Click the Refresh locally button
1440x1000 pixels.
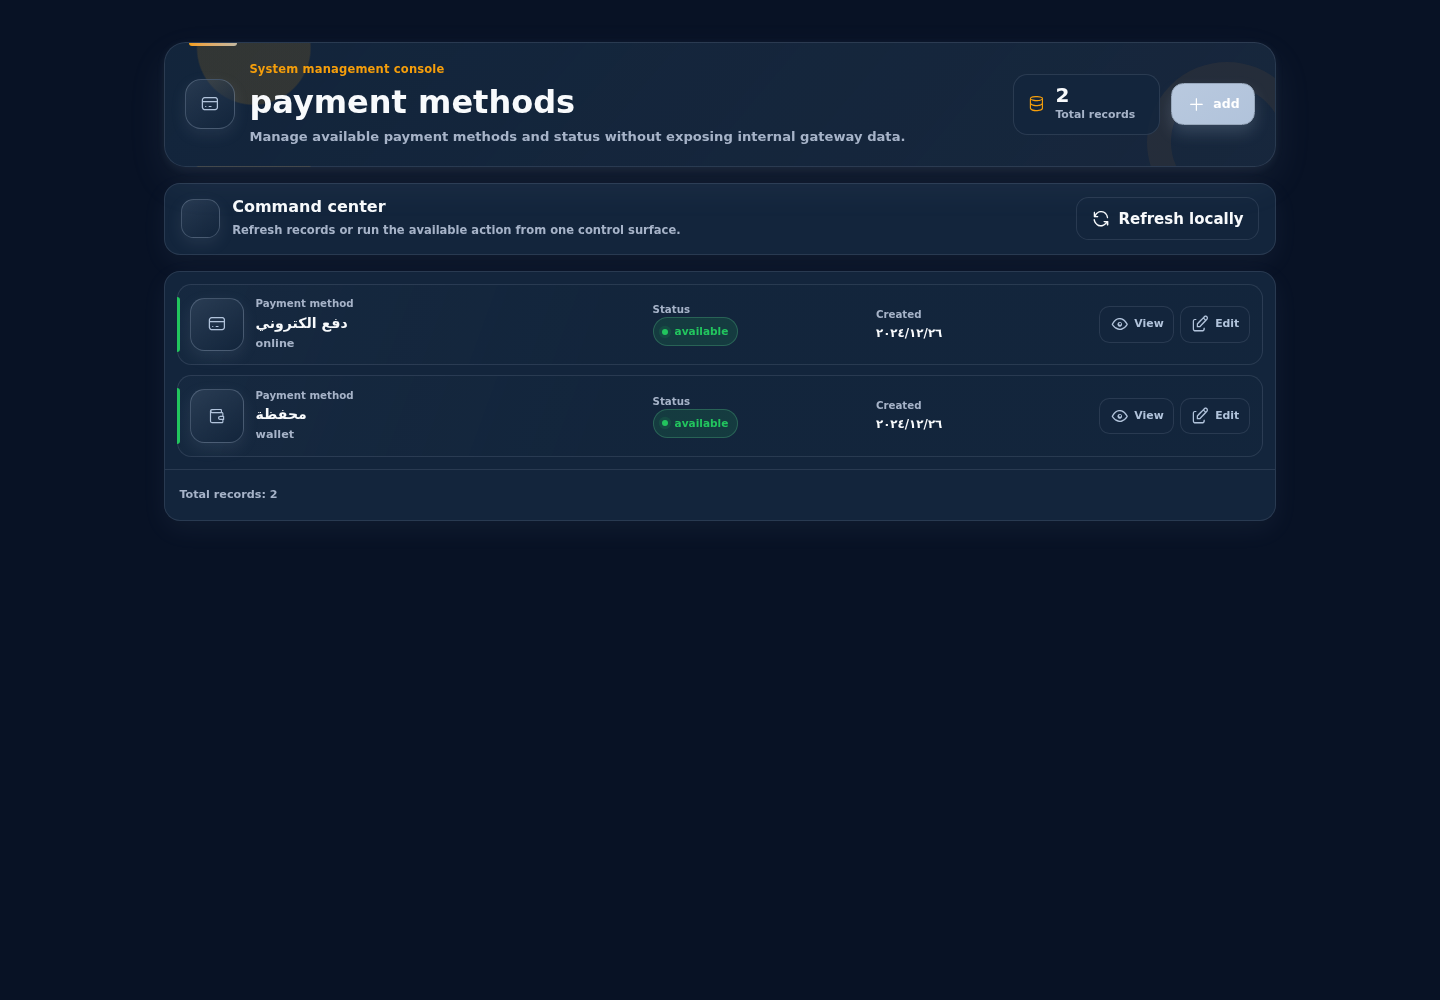tap(1167, 219)
